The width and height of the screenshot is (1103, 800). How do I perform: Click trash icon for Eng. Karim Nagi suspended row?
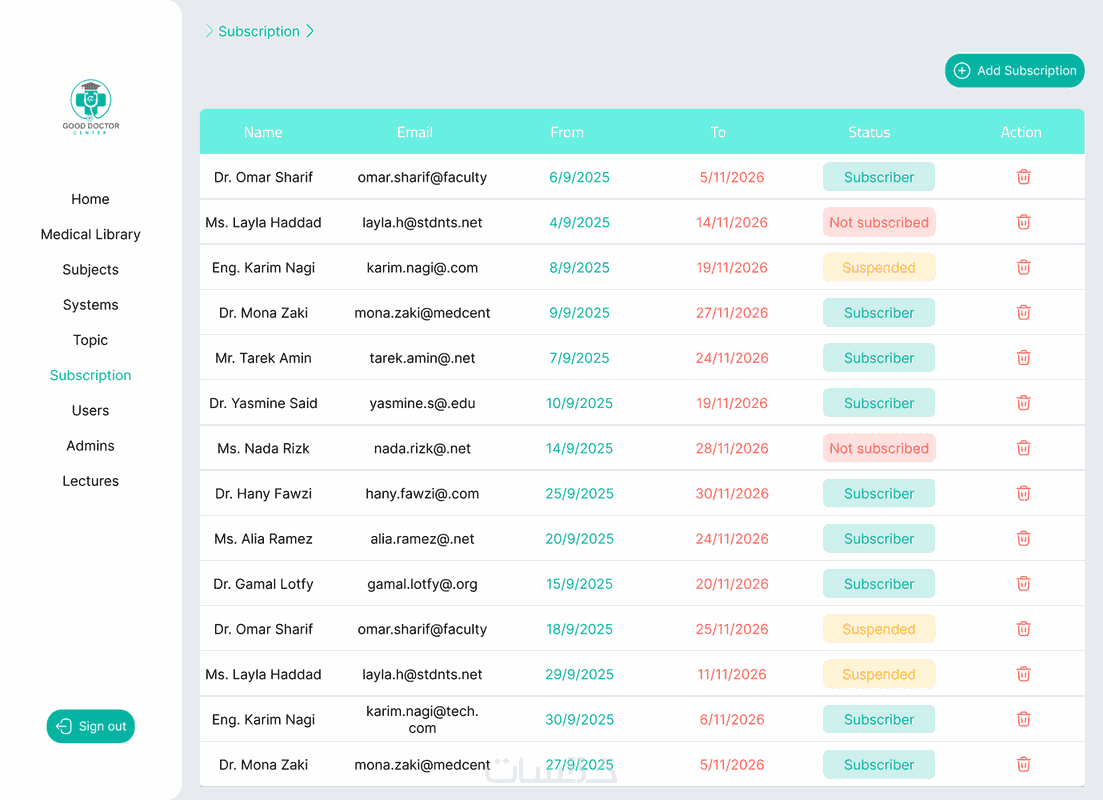click(1023, 267)
